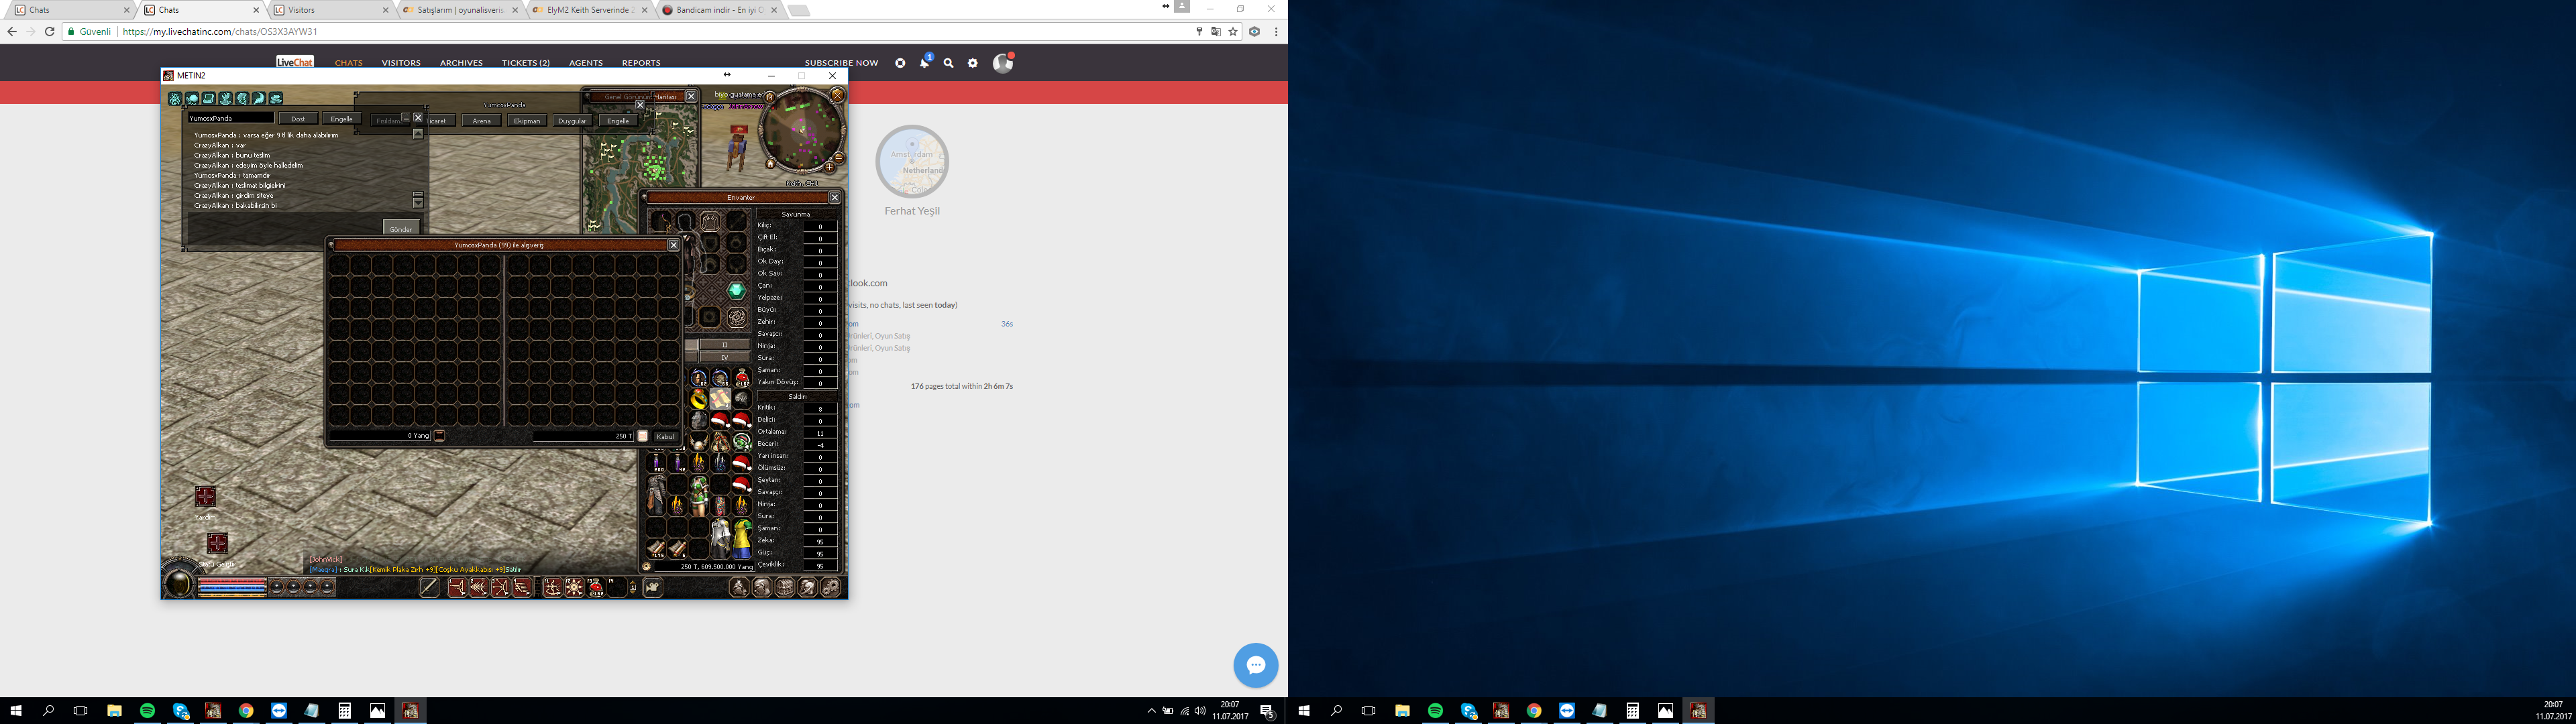
Task: Open LiveChat settings gear icon
Action: click(x=973, y=63)
